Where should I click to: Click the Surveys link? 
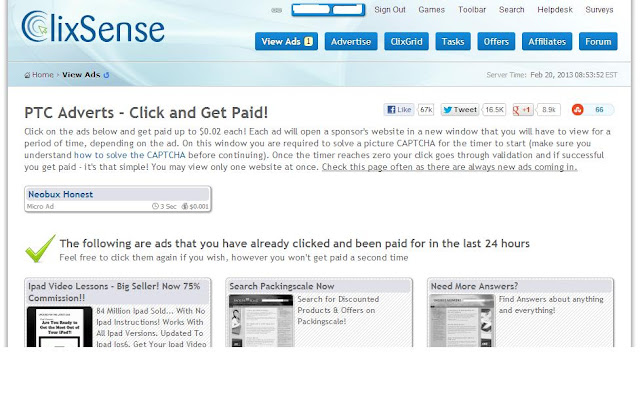[599, 10]
